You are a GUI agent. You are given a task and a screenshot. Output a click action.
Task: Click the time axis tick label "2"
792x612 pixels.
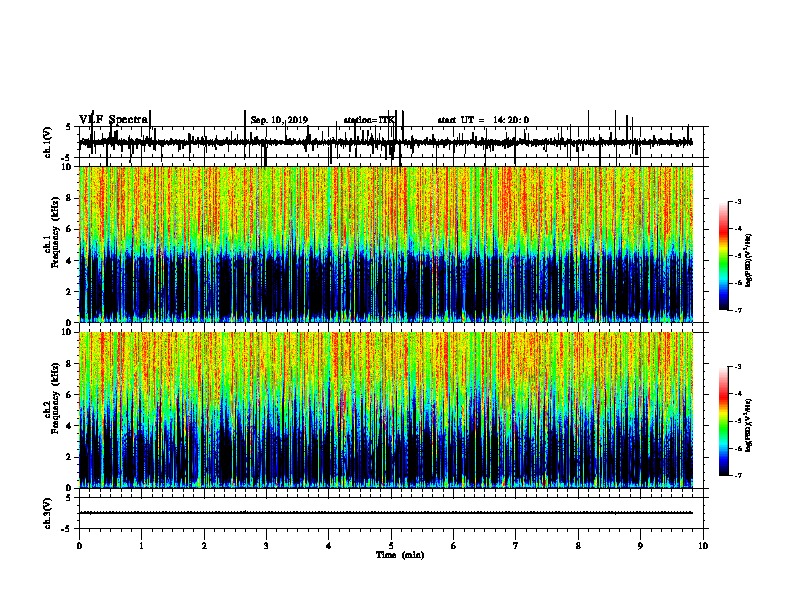tap(204, 546)
